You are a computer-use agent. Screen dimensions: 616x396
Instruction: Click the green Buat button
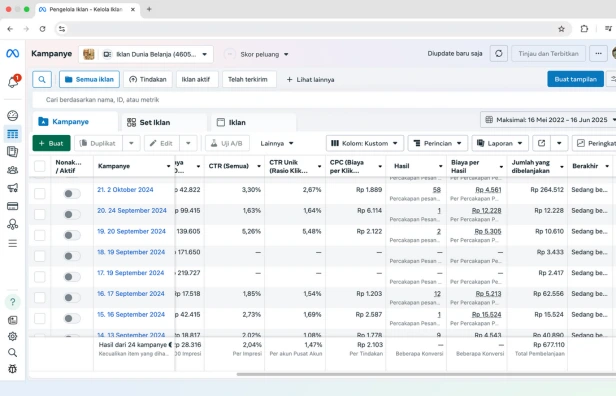click(51, 143)
